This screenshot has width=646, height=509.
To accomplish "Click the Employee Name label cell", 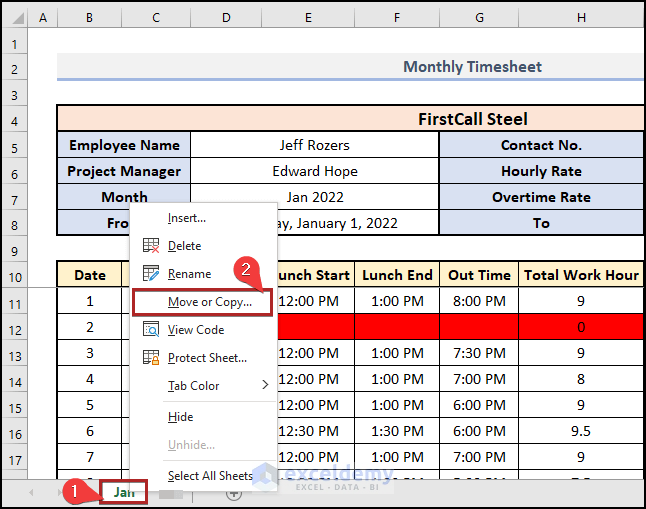I will [124, 145].
